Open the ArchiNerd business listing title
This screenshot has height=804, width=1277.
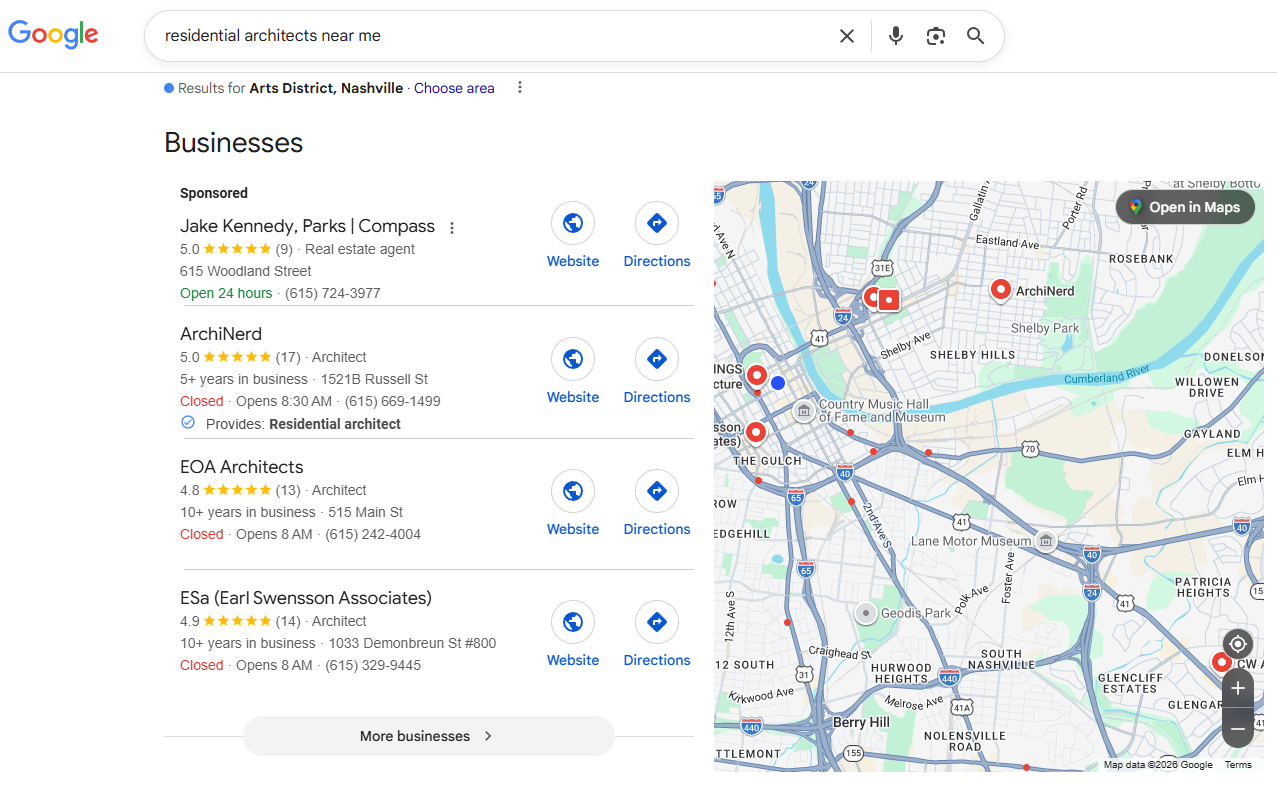coord(221,334)
